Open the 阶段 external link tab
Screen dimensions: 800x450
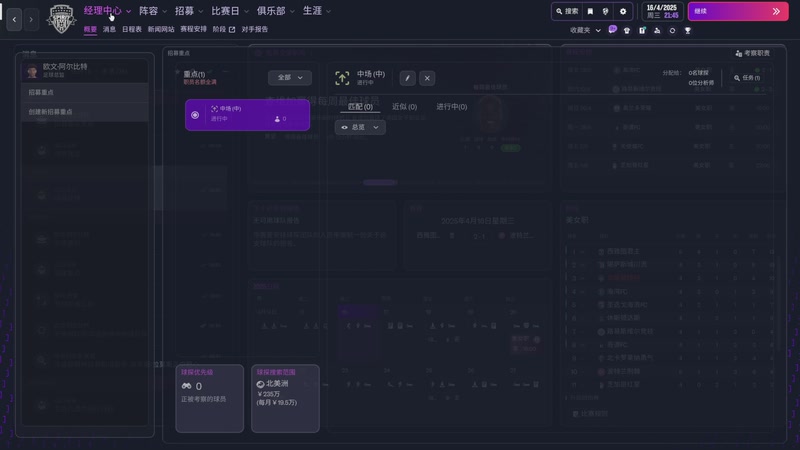[x=224, y=30]
